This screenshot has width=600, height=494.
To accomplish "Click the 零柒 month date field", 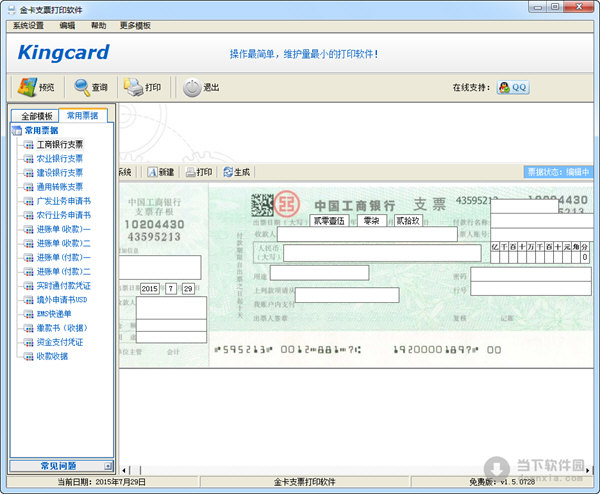I will point(372,221).
